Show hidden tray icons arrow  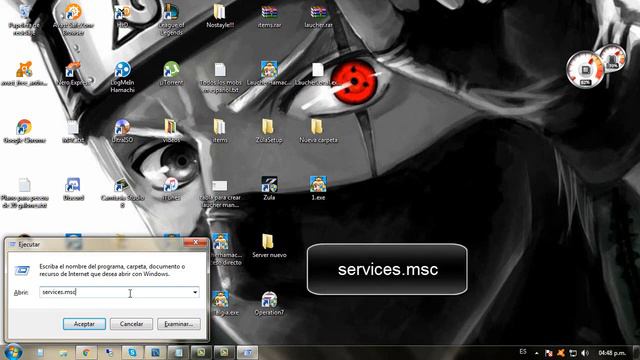[536, 353]
